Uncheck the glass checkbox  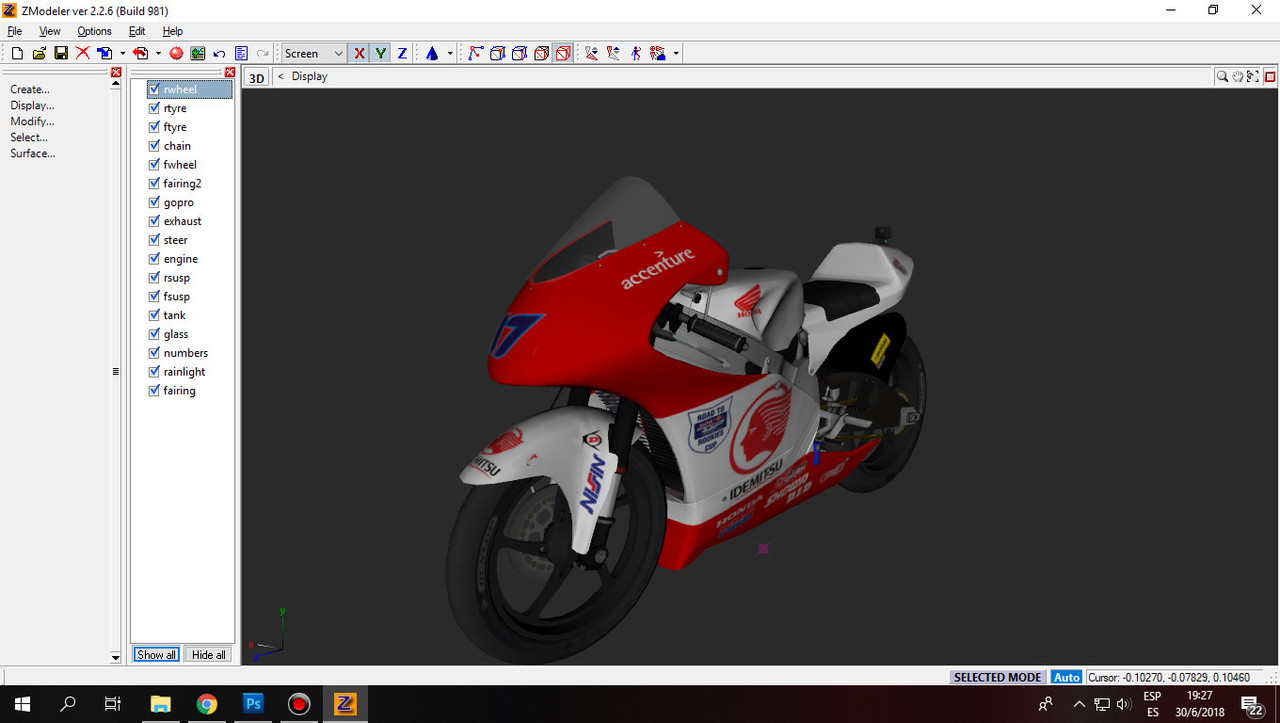point(154,334)
